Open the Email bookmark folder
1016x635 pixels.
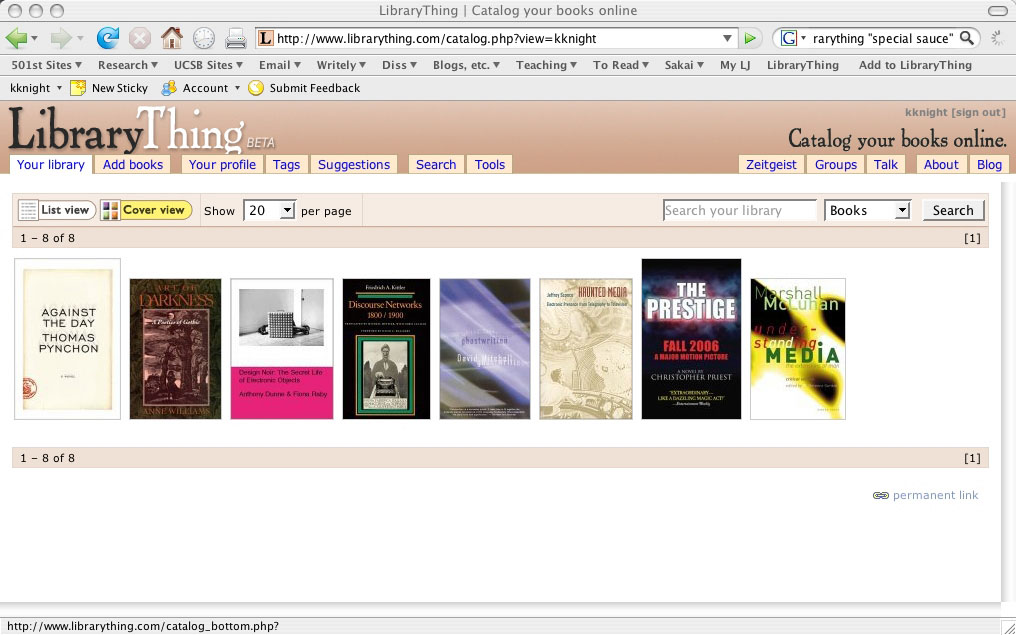(280, 65)
